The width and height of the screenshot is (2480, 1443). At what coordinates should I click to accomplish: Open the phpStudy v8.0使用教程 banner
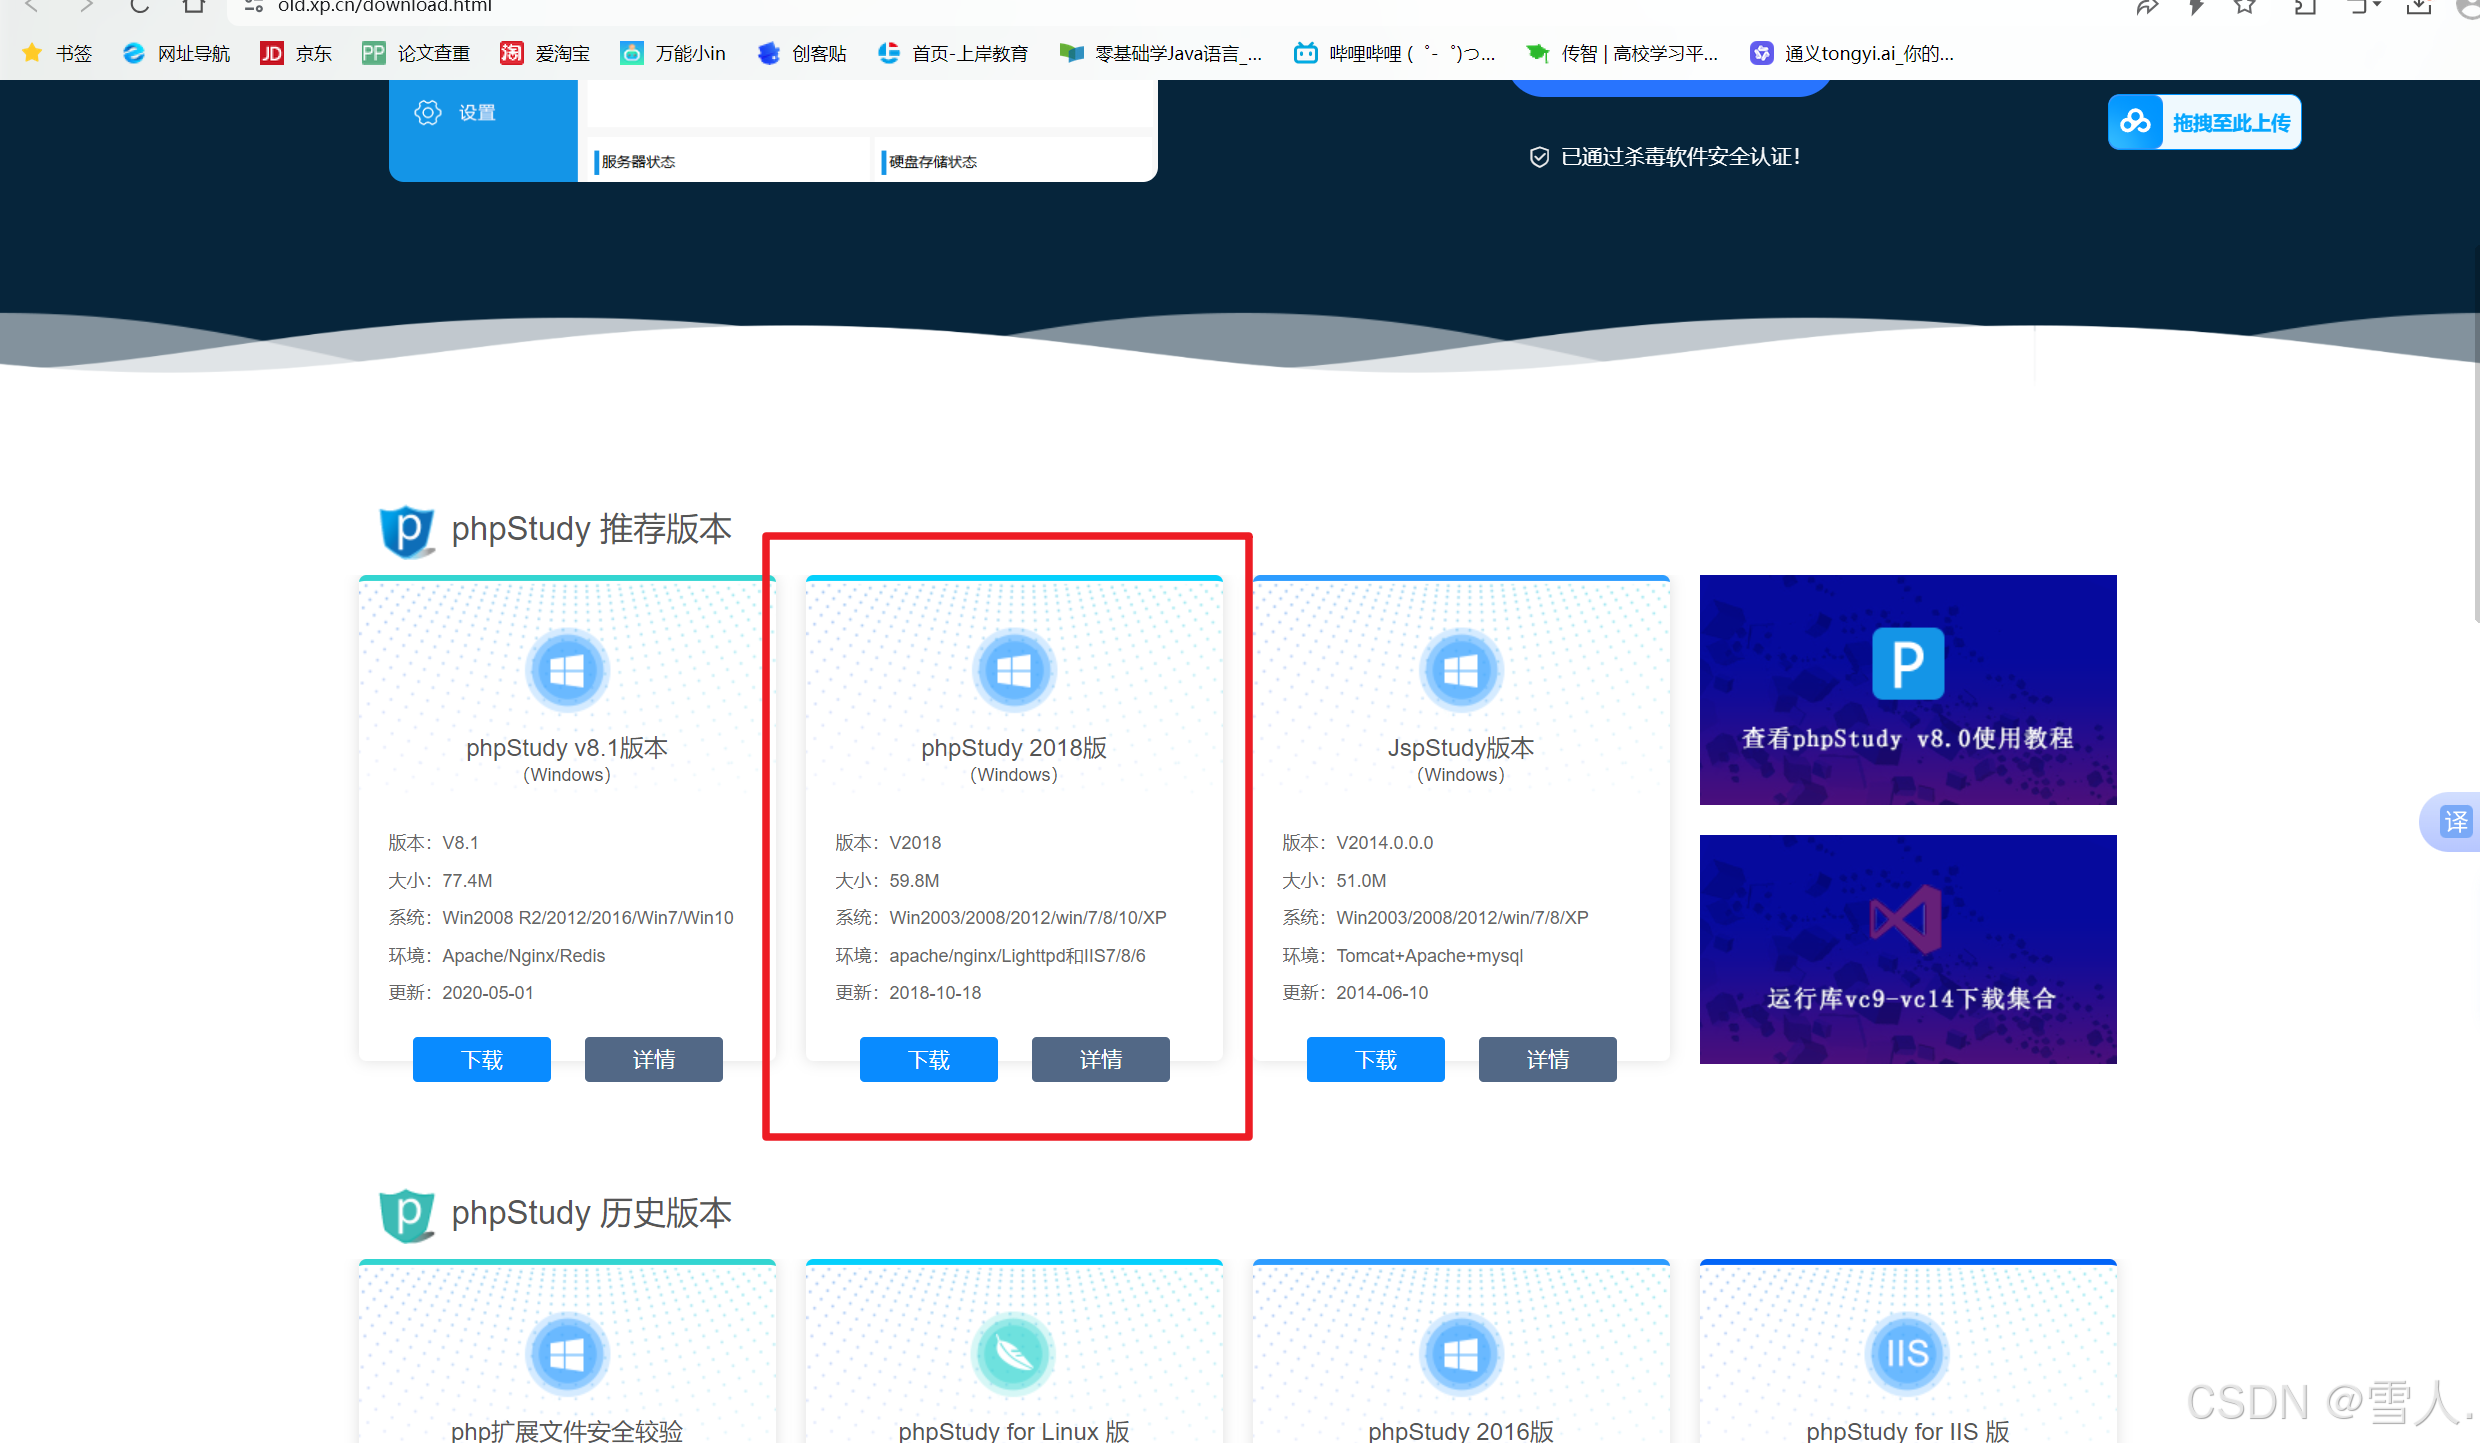point(1907,690)
